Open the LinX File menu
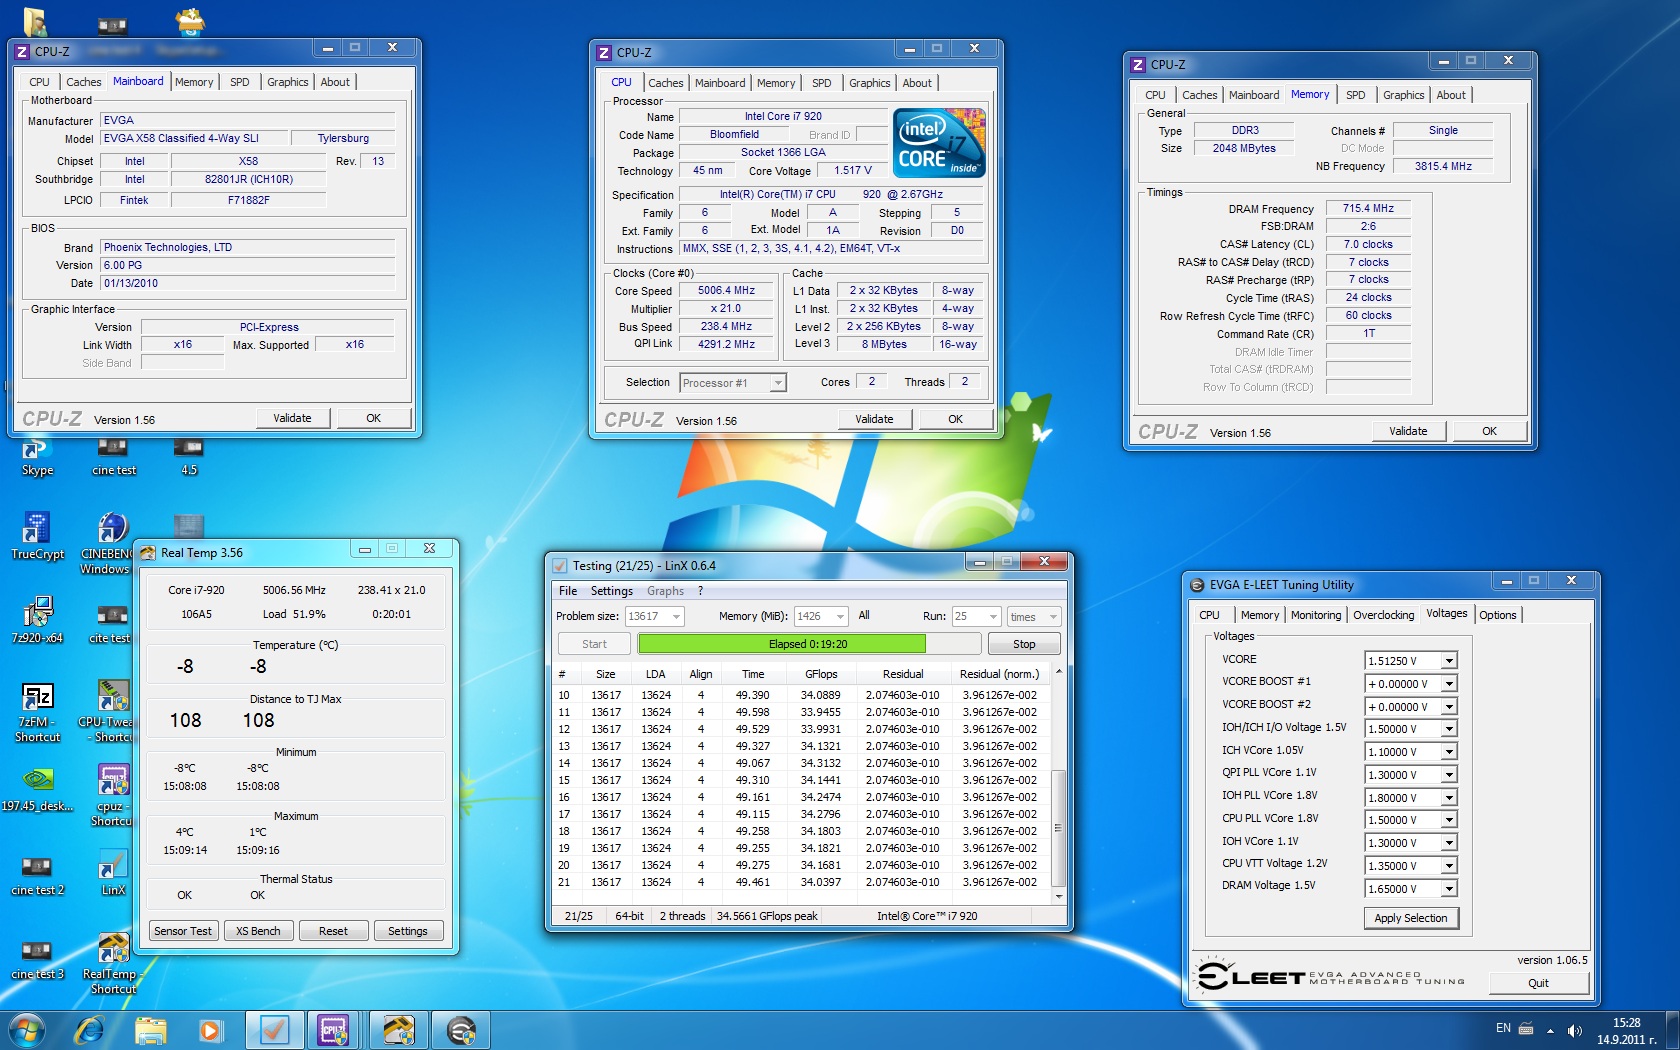 [567, 591]
